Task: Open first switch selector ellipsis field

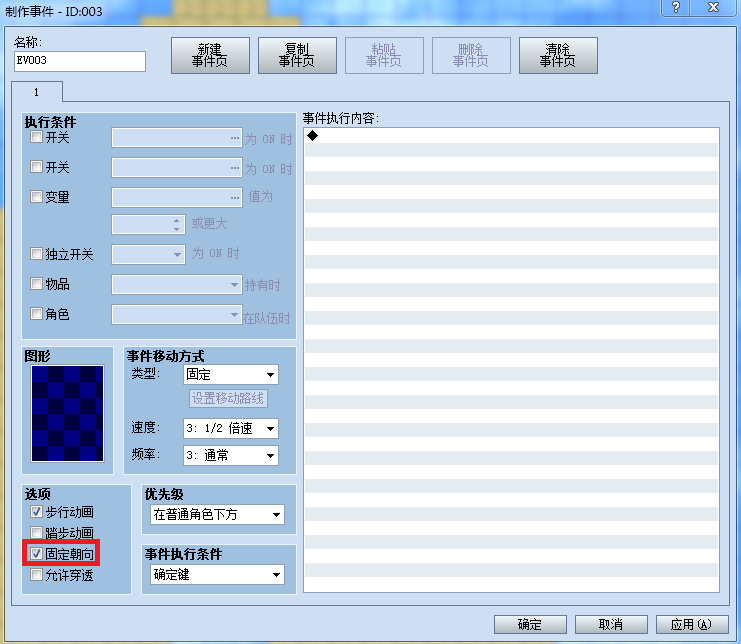Action: tap(177, 137)
